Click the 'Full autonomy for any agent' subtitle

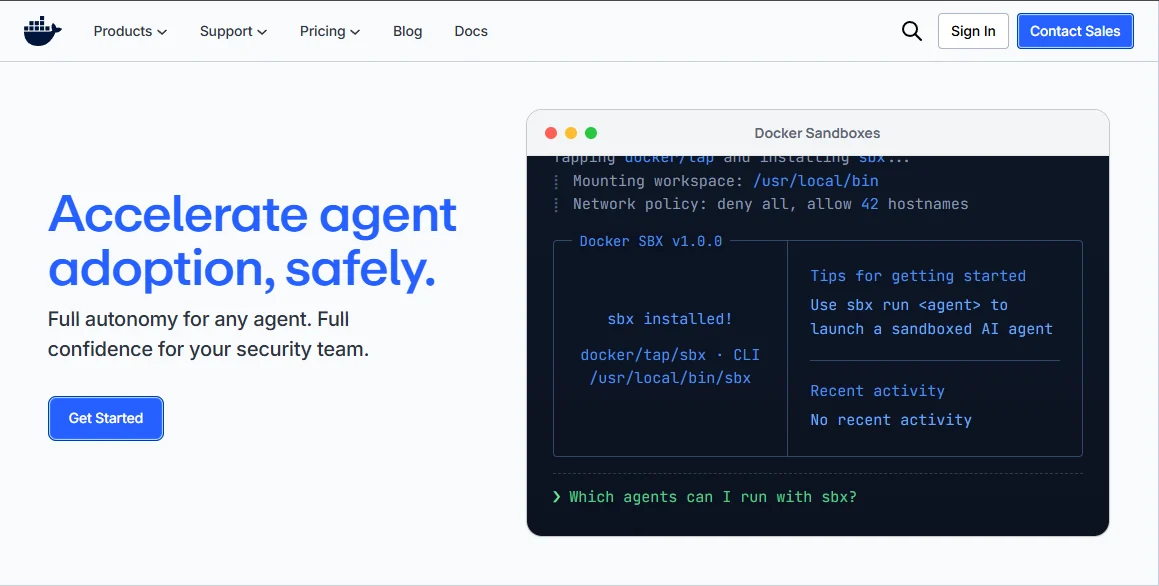208,334
